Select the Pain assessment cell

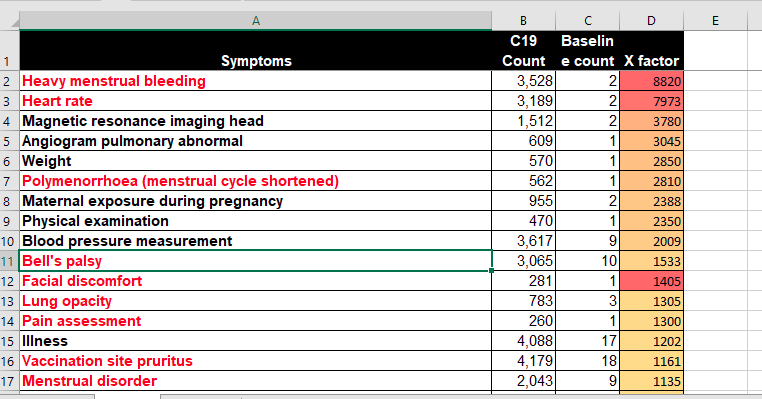coord(256,321)
